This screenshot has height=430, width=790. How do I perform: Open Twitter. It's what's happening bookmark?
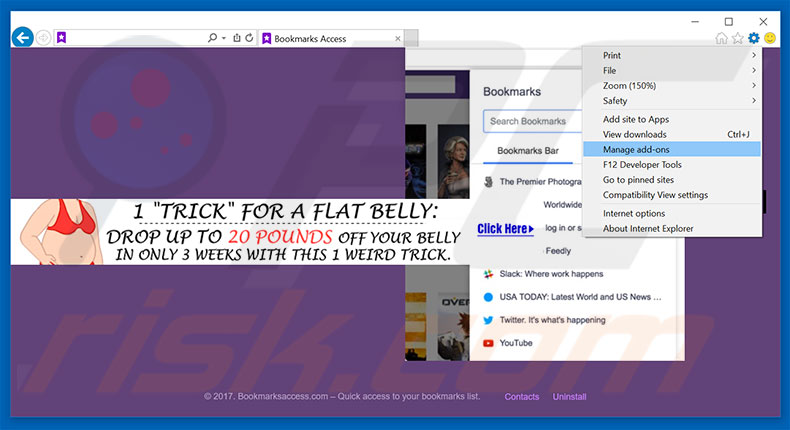coord(552,320)
